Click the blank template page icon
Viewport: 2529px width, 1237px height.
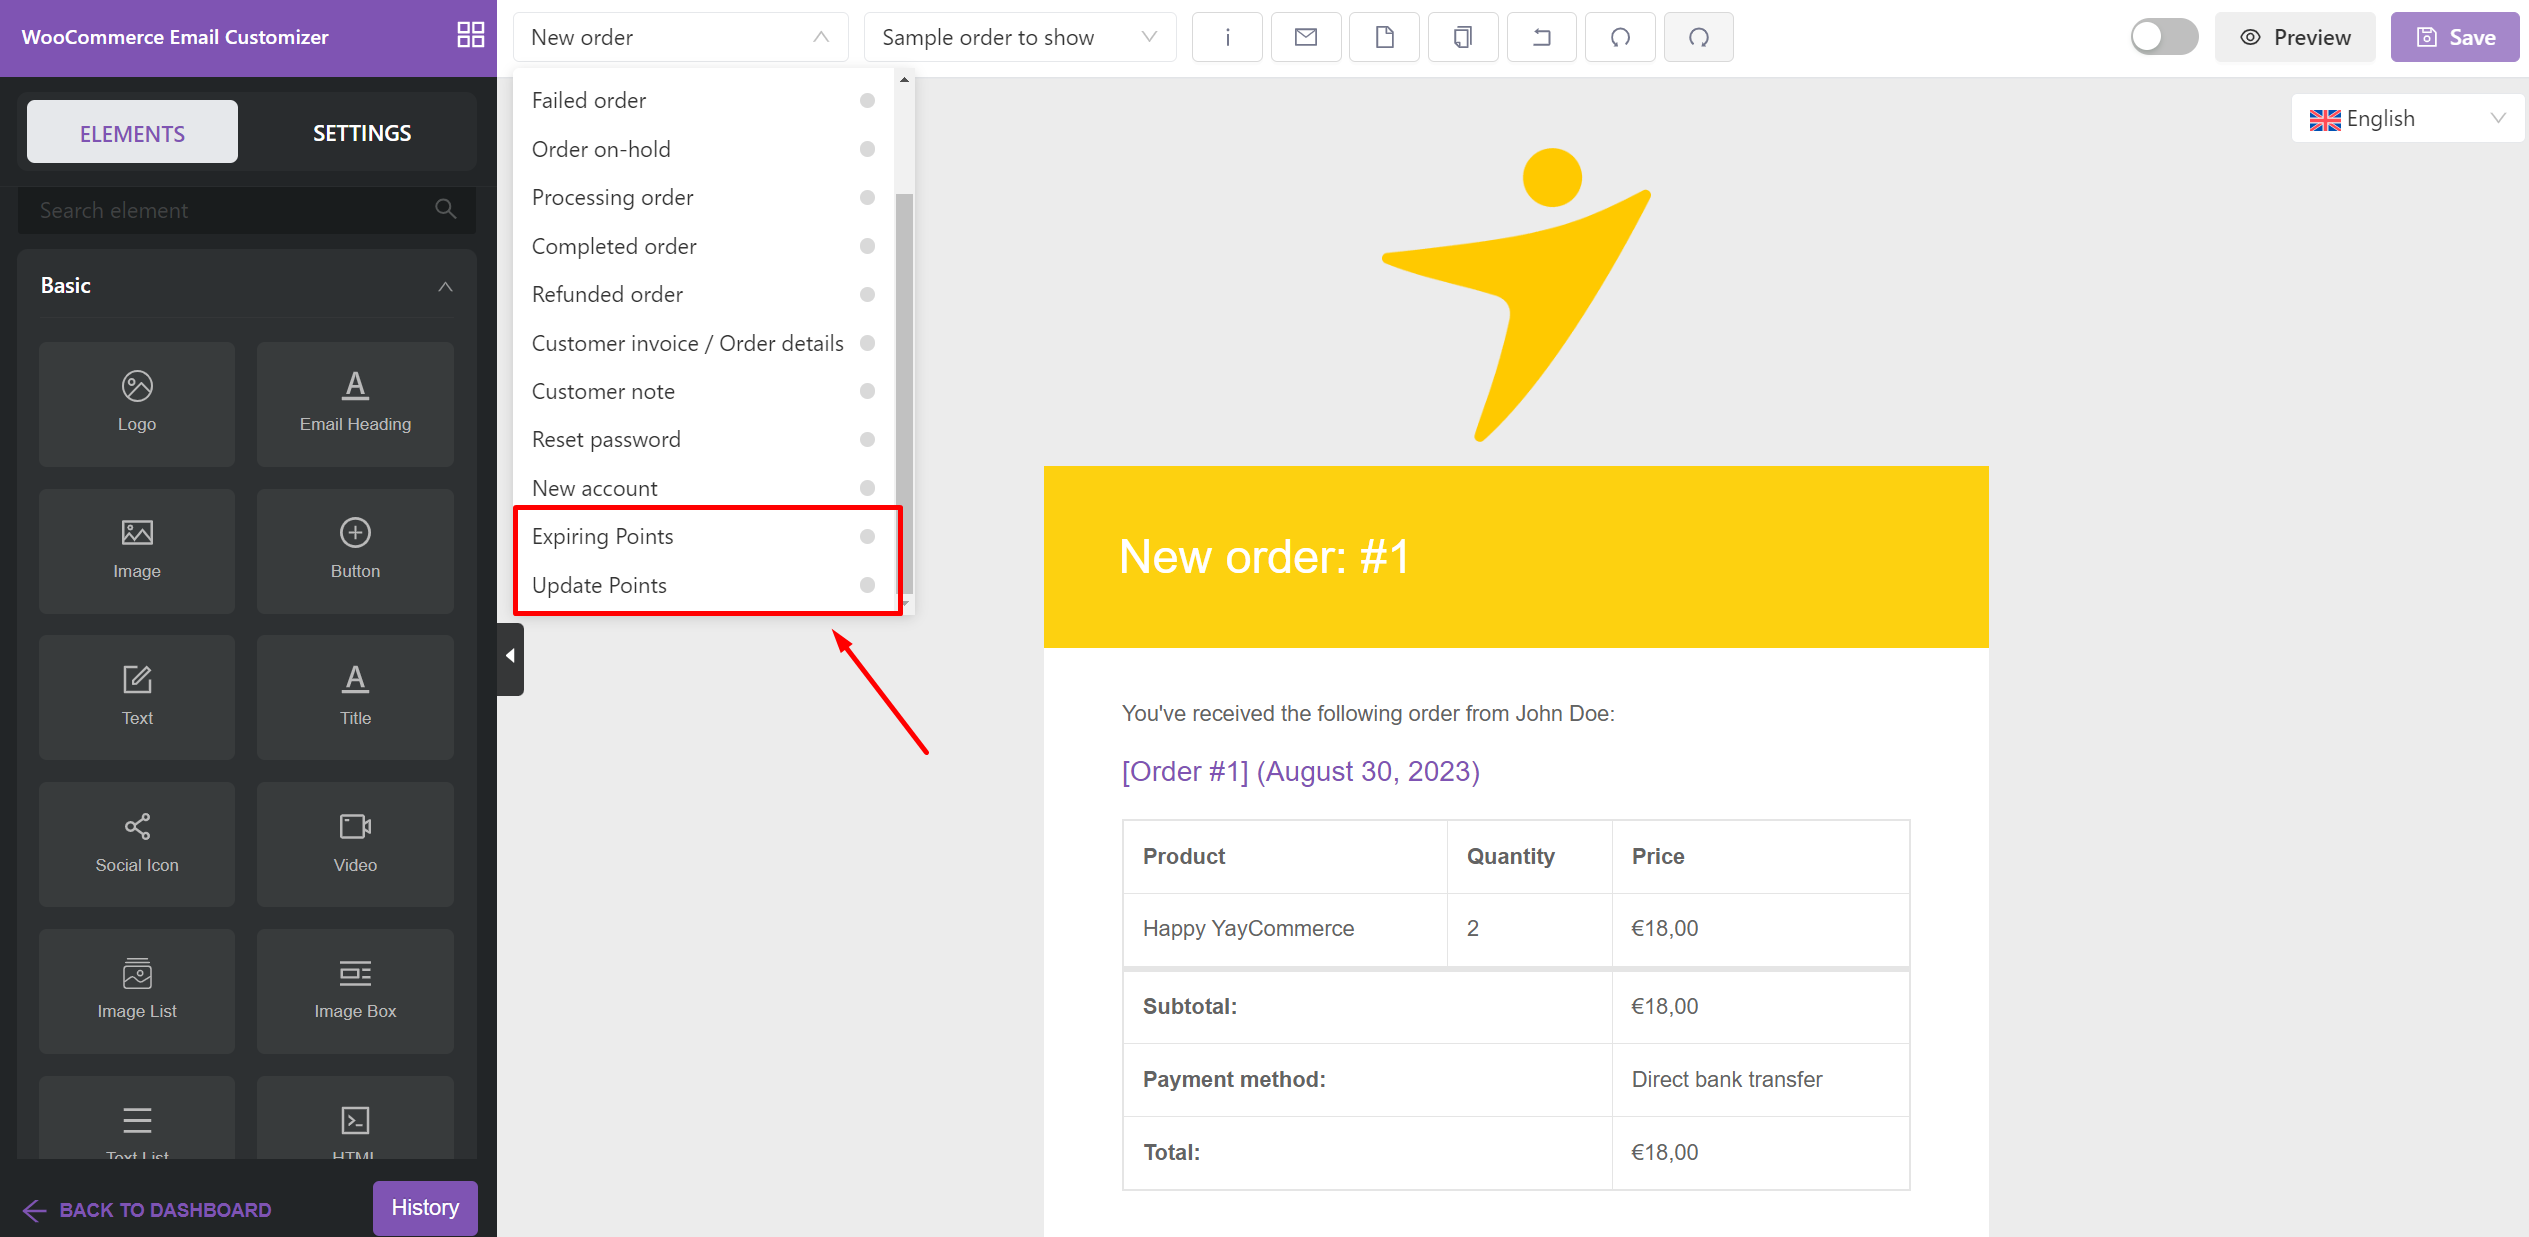1384,38
